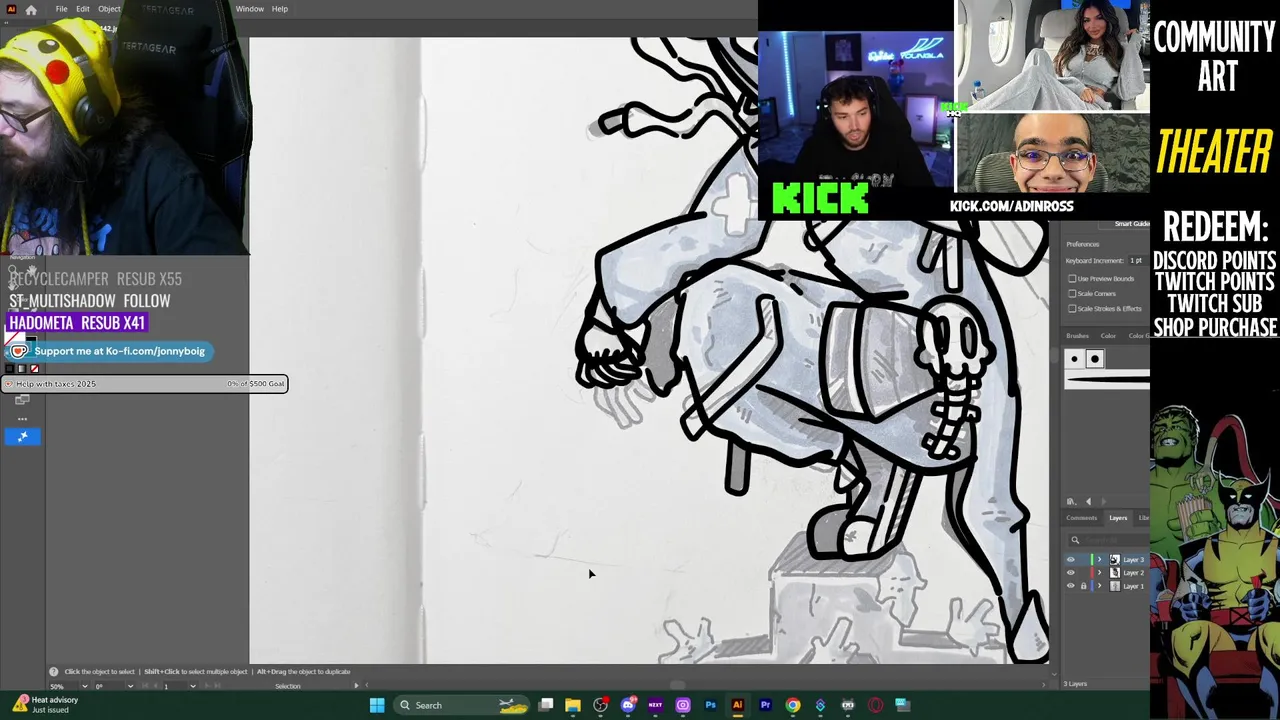Switch to the Brushes panel tab

1077,336
